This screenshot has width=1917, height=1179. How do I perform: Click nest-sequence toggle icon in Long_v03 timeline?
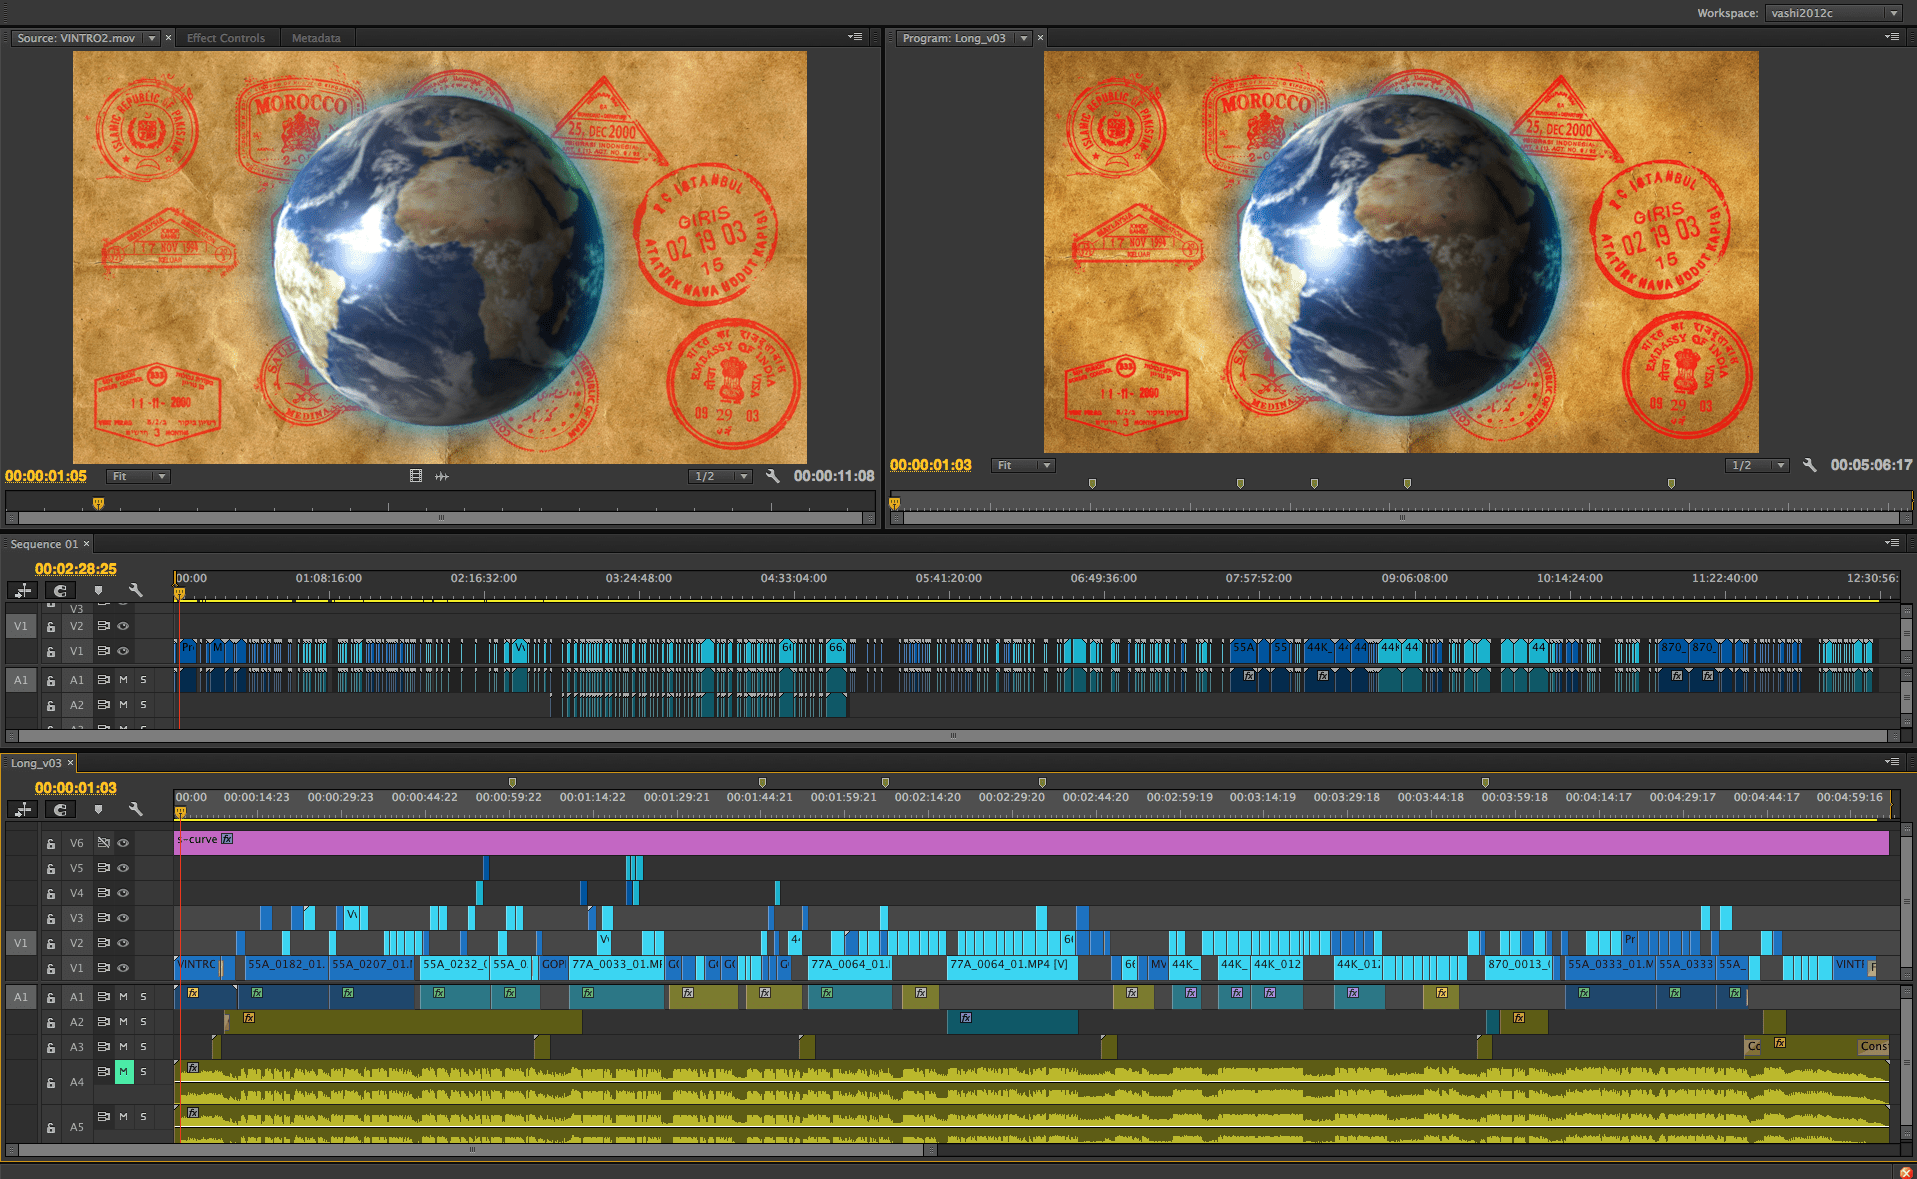(23, 810)
